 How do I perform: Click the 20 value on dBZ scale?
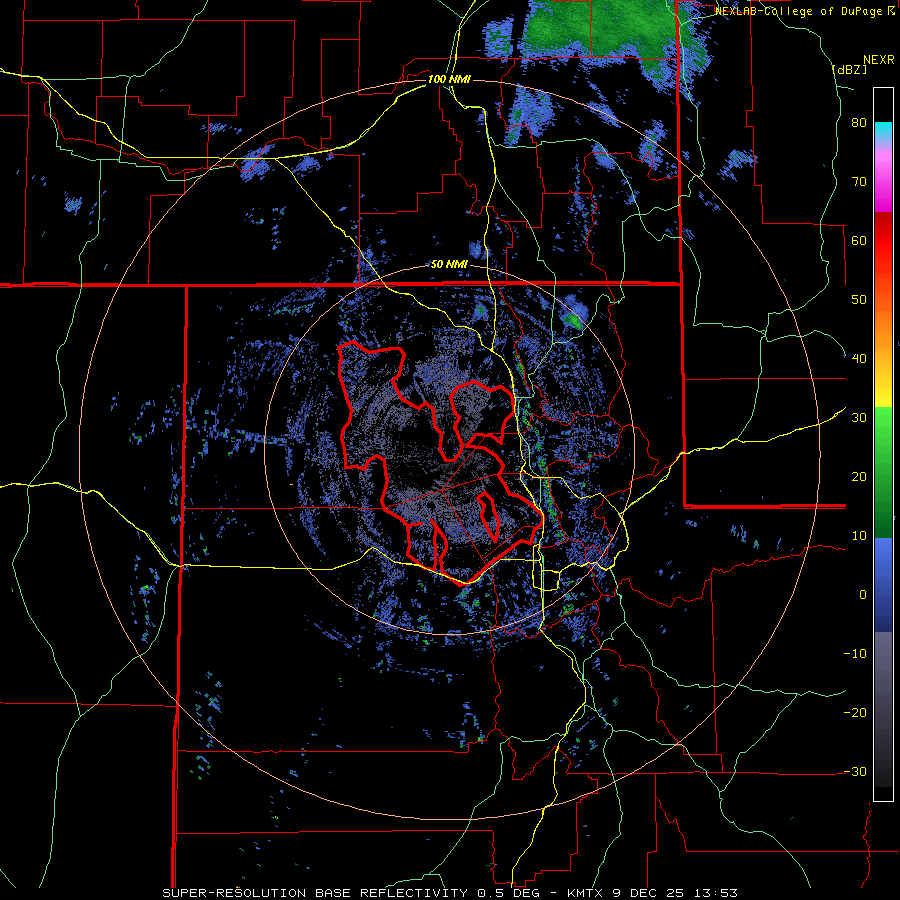pyautogui.click(x=859, y=477)
